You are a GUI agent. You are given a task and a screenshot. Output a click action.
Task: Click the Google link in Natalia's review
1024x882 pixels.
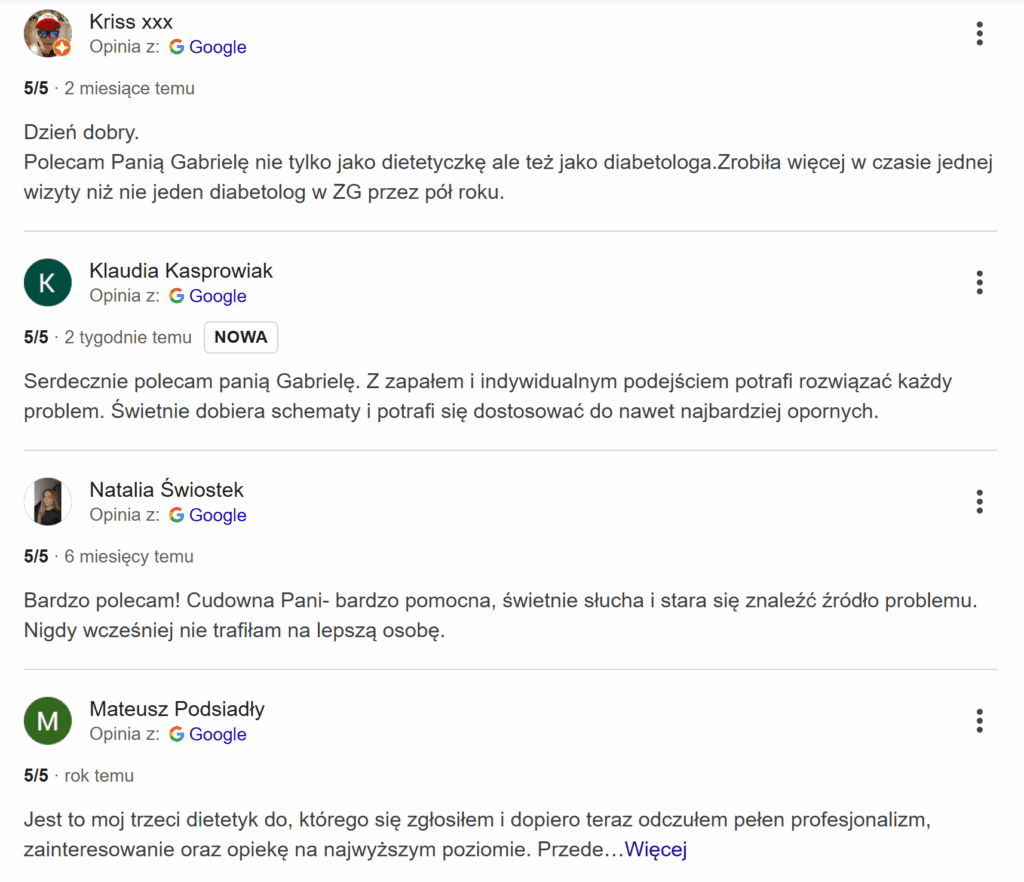tap(217, 515)
